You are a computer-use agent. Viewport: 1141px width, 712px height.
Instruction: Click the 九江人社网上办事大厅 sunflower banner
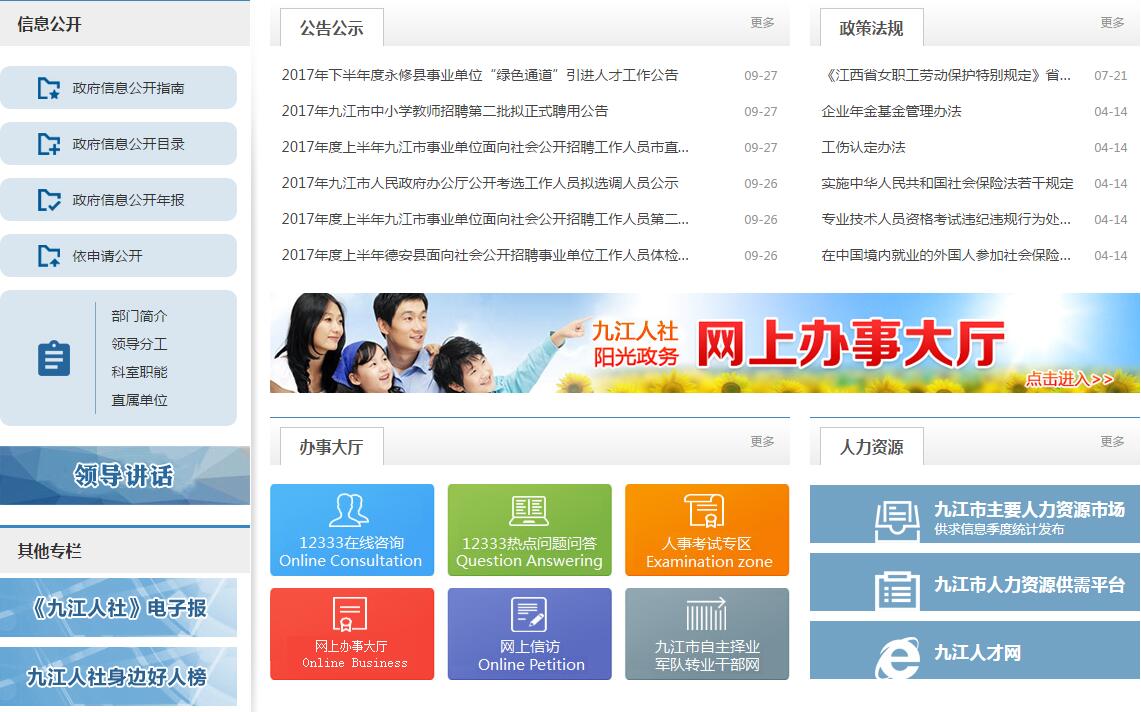[704, 343]
